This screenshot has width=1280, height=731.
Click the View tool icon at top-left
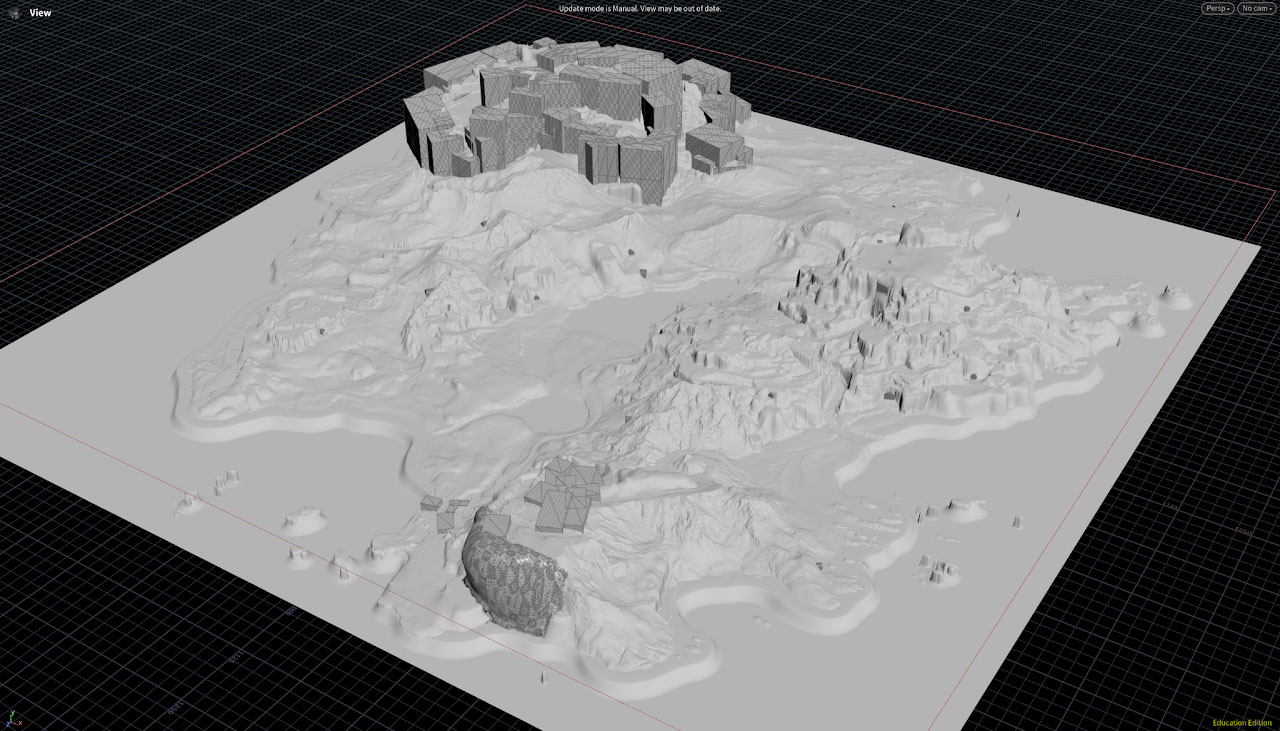coord(13,13)
